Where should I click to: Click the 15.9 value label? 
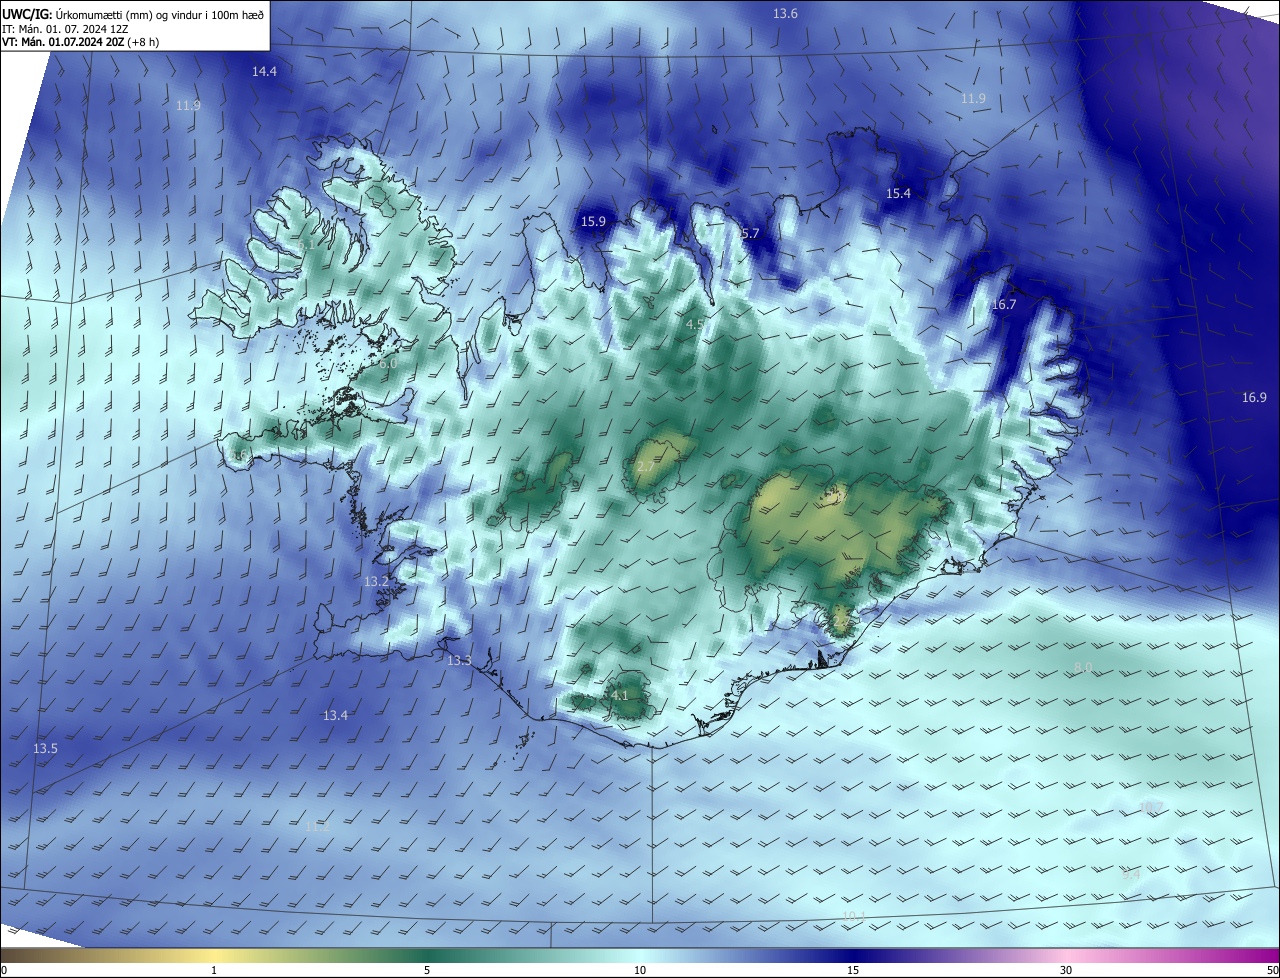click(593, 222)
